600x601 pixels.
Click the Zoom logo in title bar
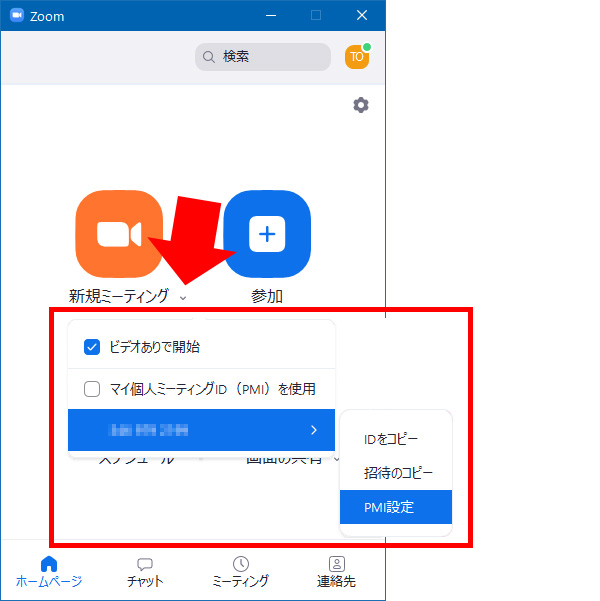click(17, 15)
